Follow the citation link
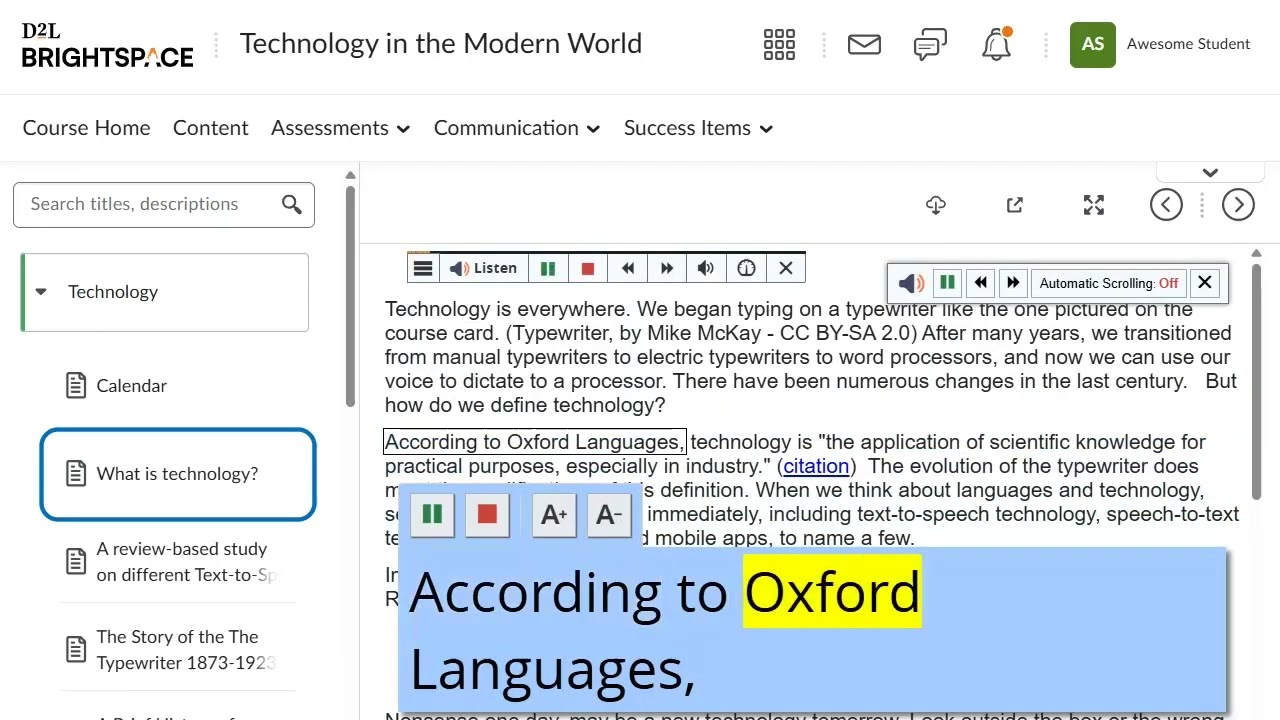This screenshot has height=720, width=1280. (x=816, y=466)
